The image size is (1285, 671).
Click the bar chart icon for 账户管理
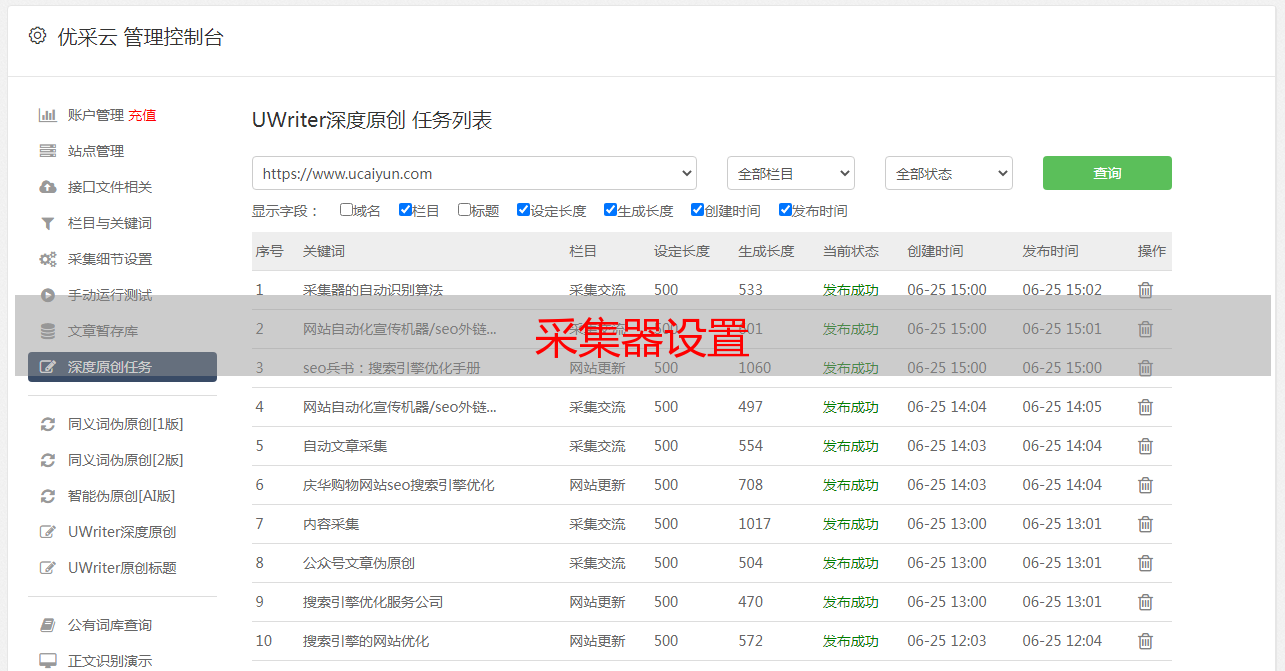click(x=47, y=115)
